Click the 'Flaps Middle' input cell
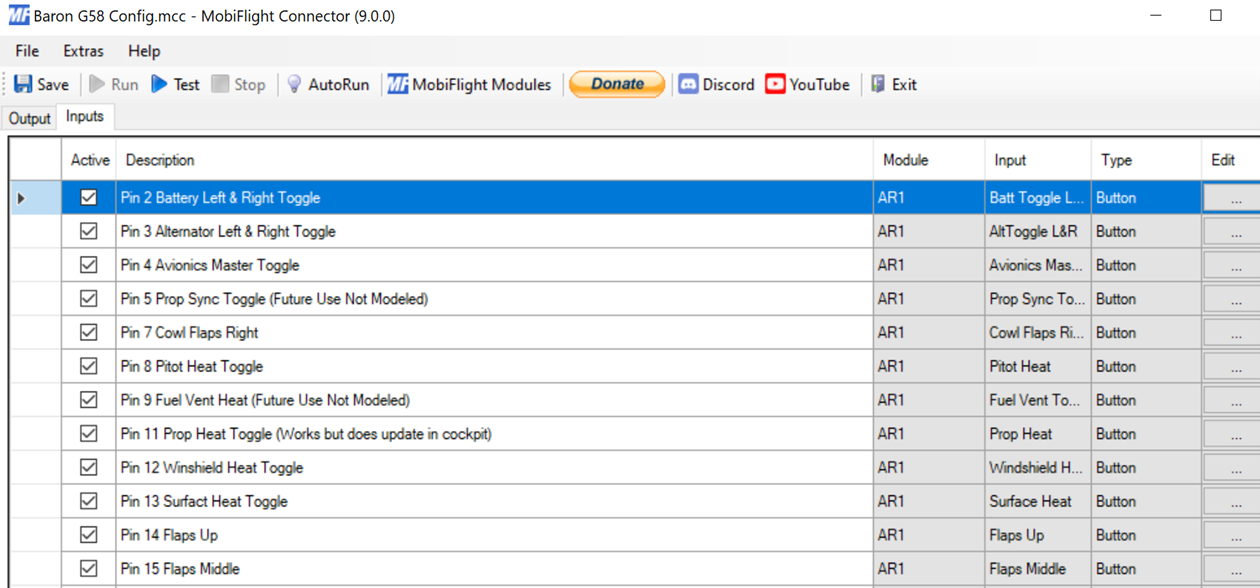 coord(1038,568)
